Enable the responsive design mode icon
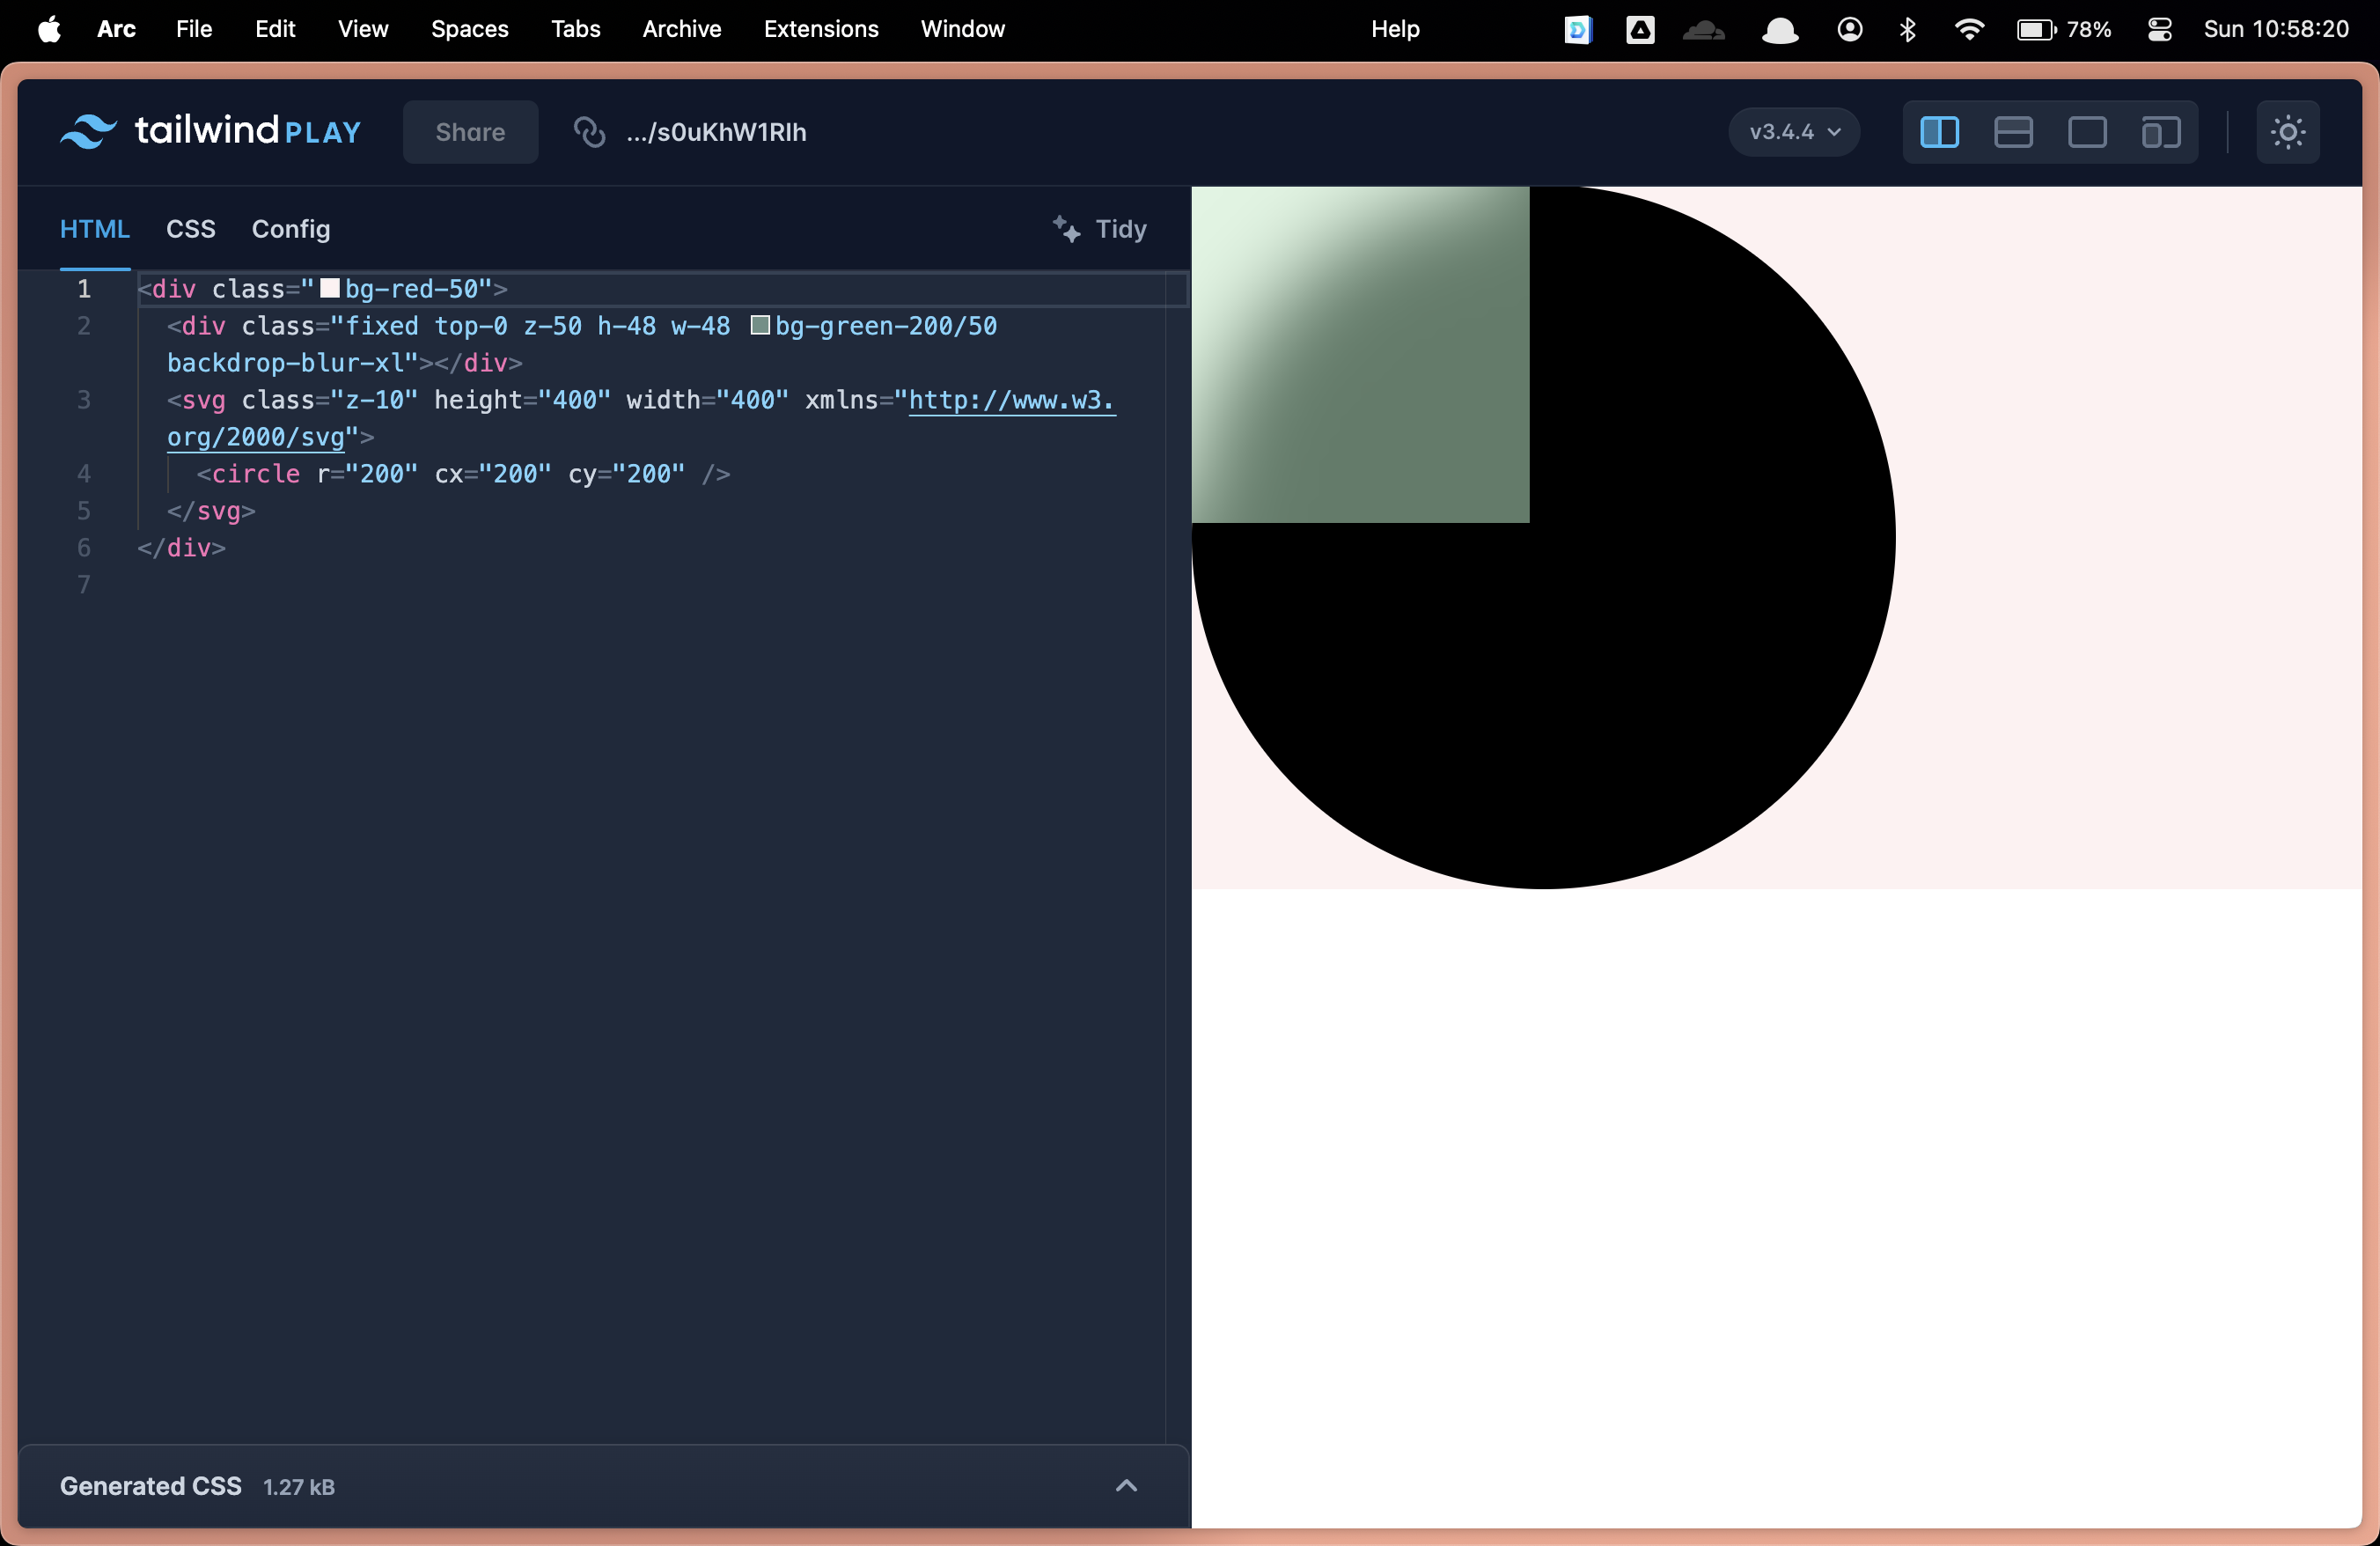This screenshot has height=1546, width=2380. [x=2160, y=132]
